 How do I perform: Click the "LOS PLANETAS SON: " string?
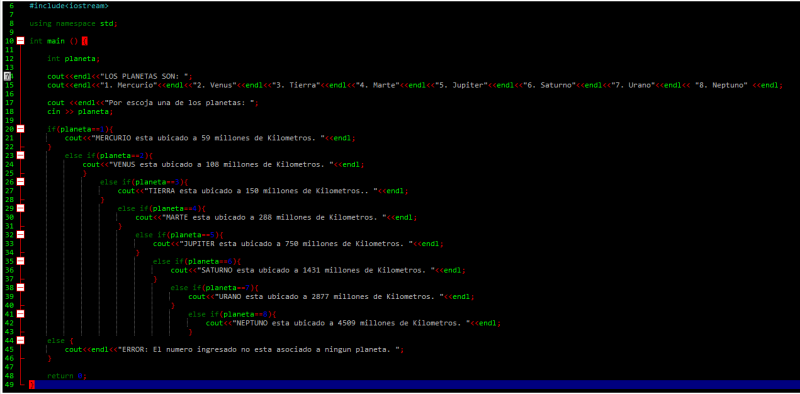(x=144, y=76)
